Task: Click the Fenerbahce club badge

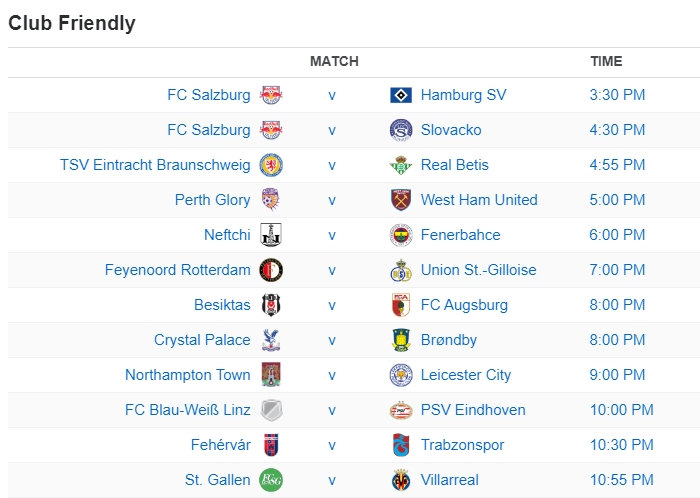Action: (401, 235)
